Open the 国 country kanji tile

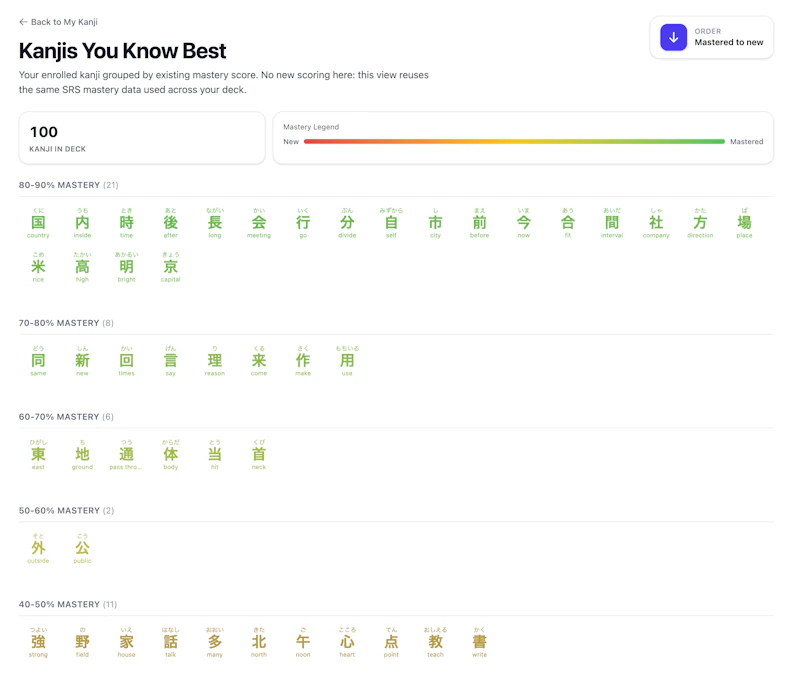[38, 223]
